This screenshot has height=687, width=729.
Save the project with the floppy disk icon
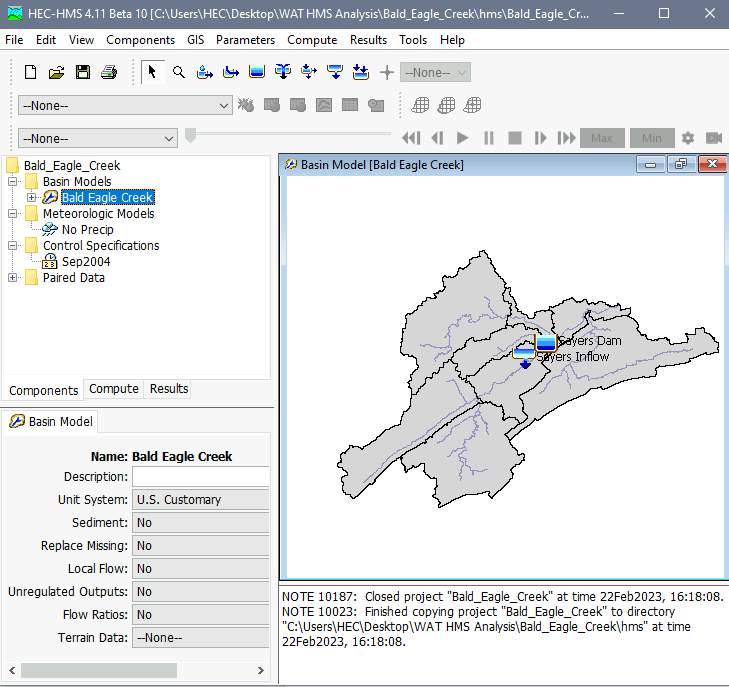pyautogui.click(x=83, y=73)
